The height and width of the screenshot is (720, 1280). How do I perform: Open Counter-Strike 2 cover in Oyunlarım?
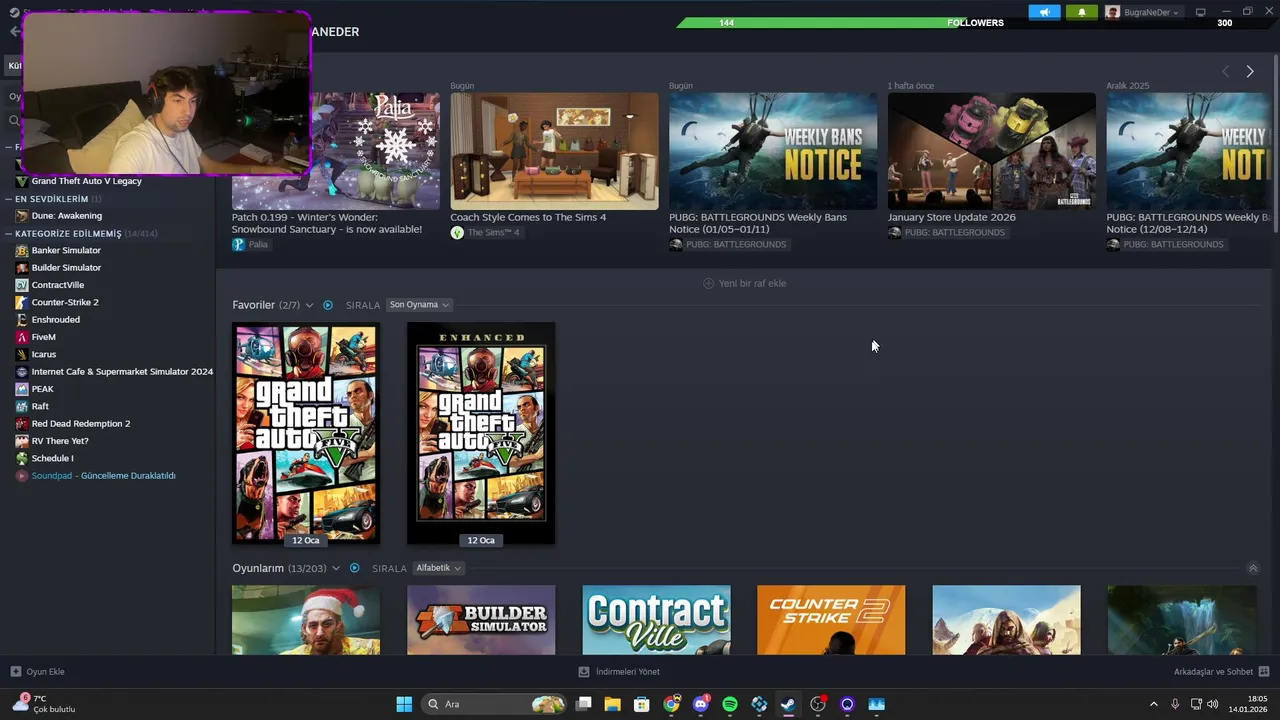[831, 620]
